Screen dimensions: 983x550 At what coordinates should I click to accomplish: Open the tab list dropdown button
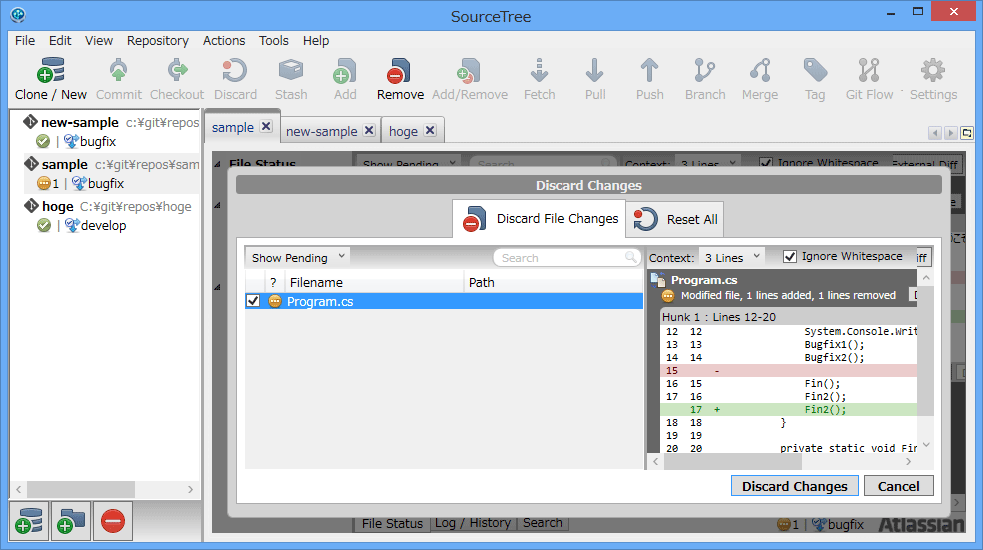click(x=967, y=133)
